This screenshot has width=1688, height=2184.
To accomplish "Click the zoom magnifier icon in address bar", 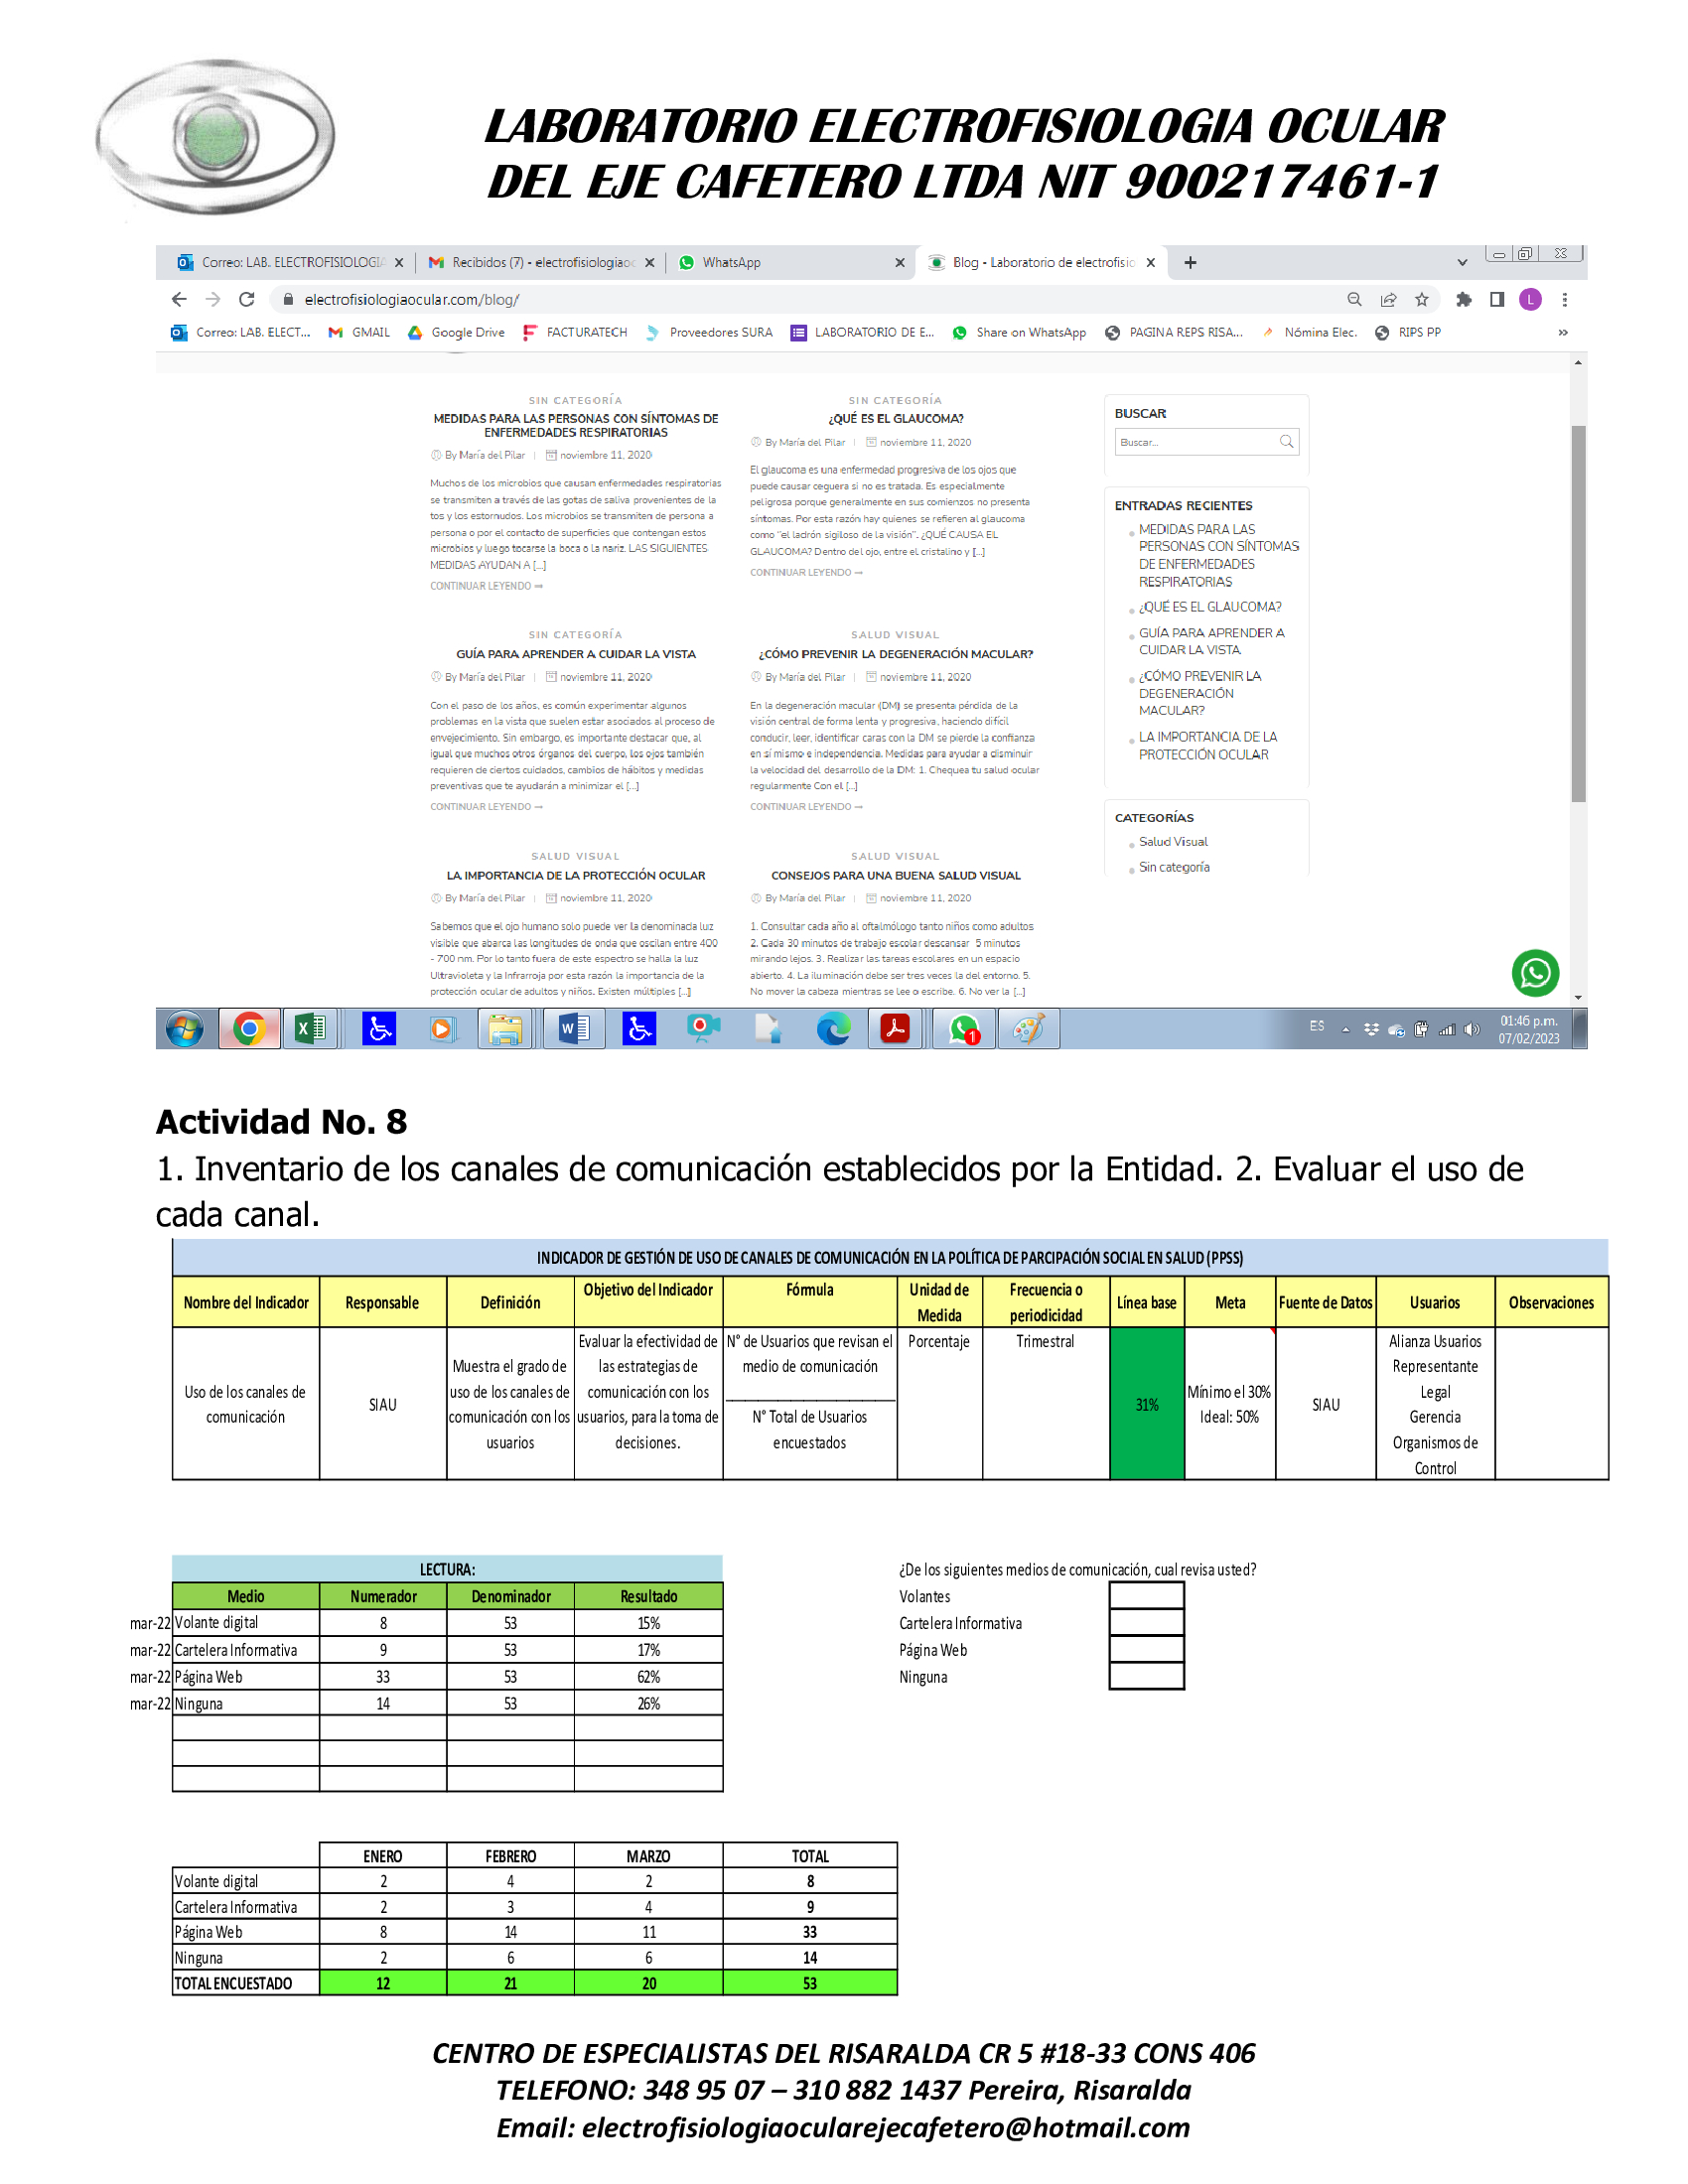I will pos(1354,299).
